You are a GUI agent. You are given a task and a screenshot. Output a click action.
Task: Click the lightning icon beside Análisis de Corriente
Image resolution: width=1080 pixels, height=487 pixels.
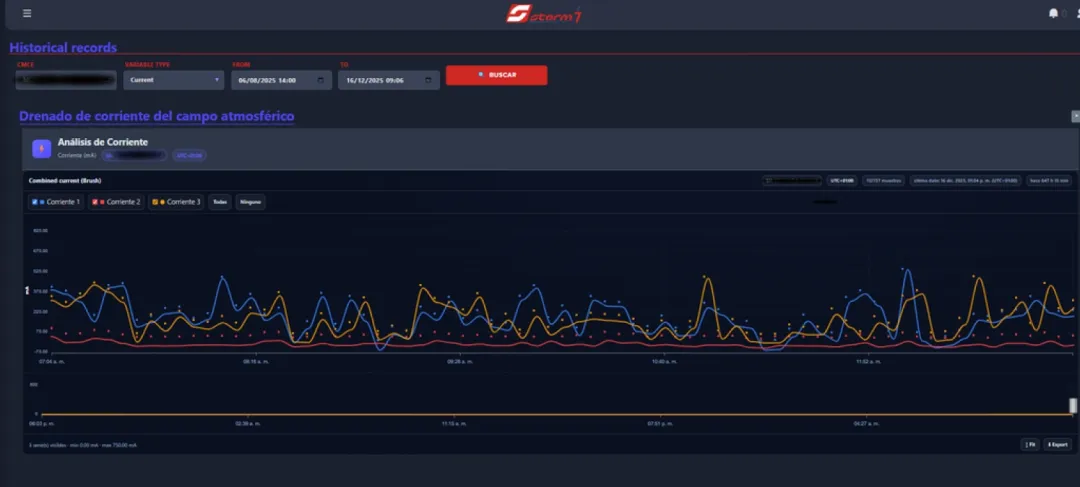click(41, 148)
